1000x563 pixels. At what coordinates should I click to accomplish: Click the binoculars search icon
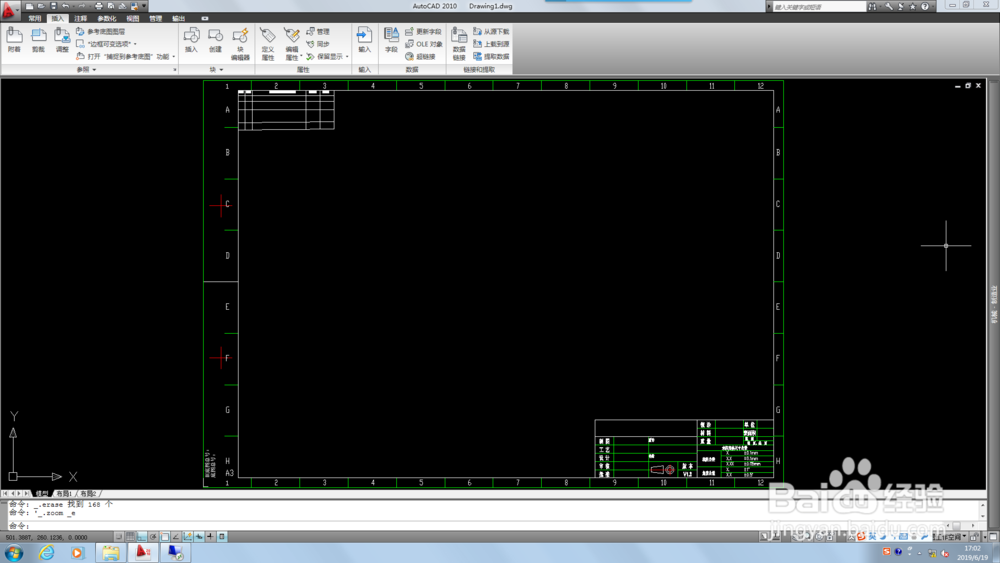[872, 6]
